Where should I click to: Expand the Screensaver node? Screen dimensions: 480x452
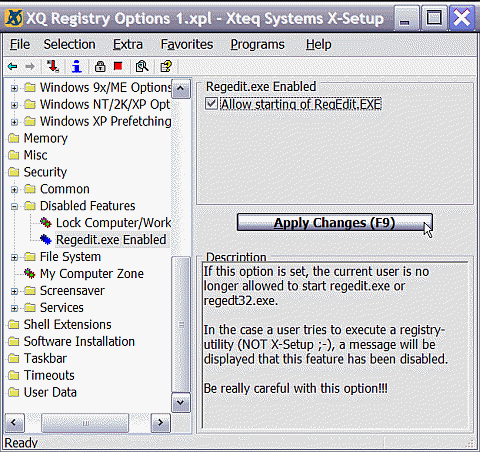[x=14, y=292]
